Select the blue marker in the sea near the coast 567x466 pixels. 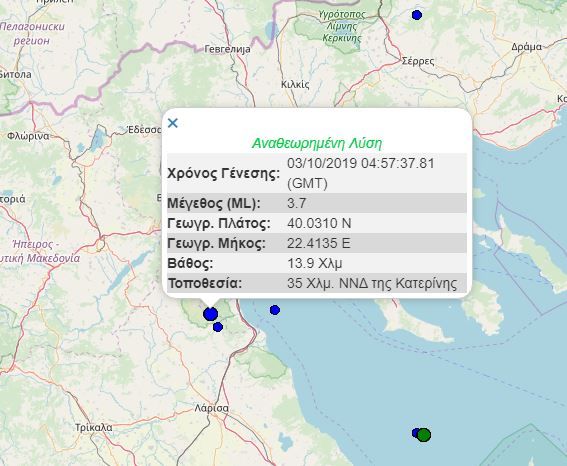point(275,310)
